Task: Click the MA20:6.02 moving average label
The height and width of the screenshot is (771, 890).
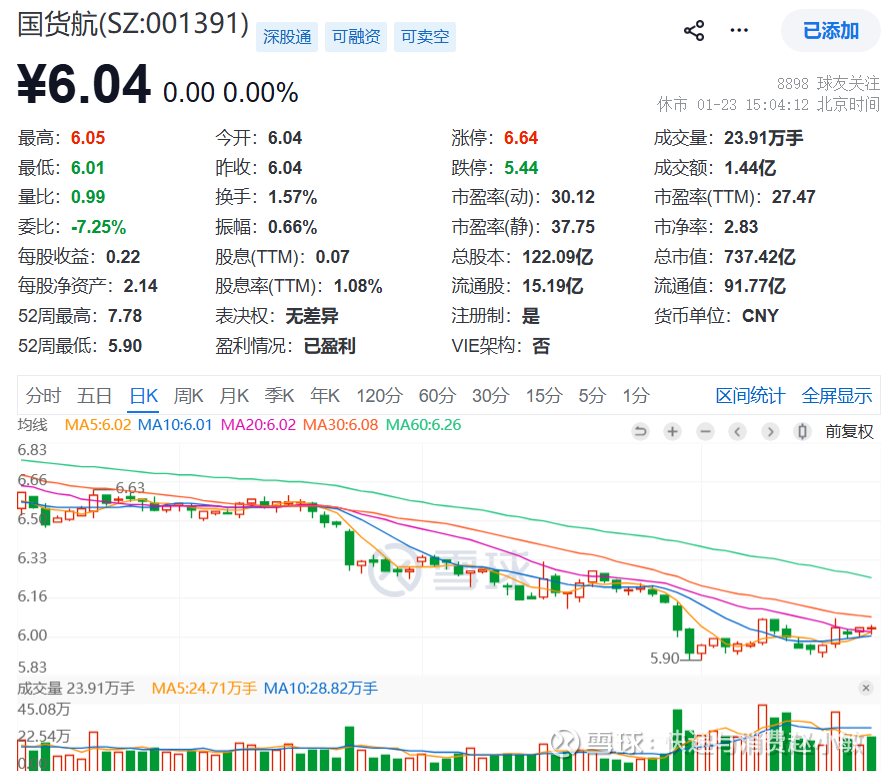Action: [x=258, y=425]
